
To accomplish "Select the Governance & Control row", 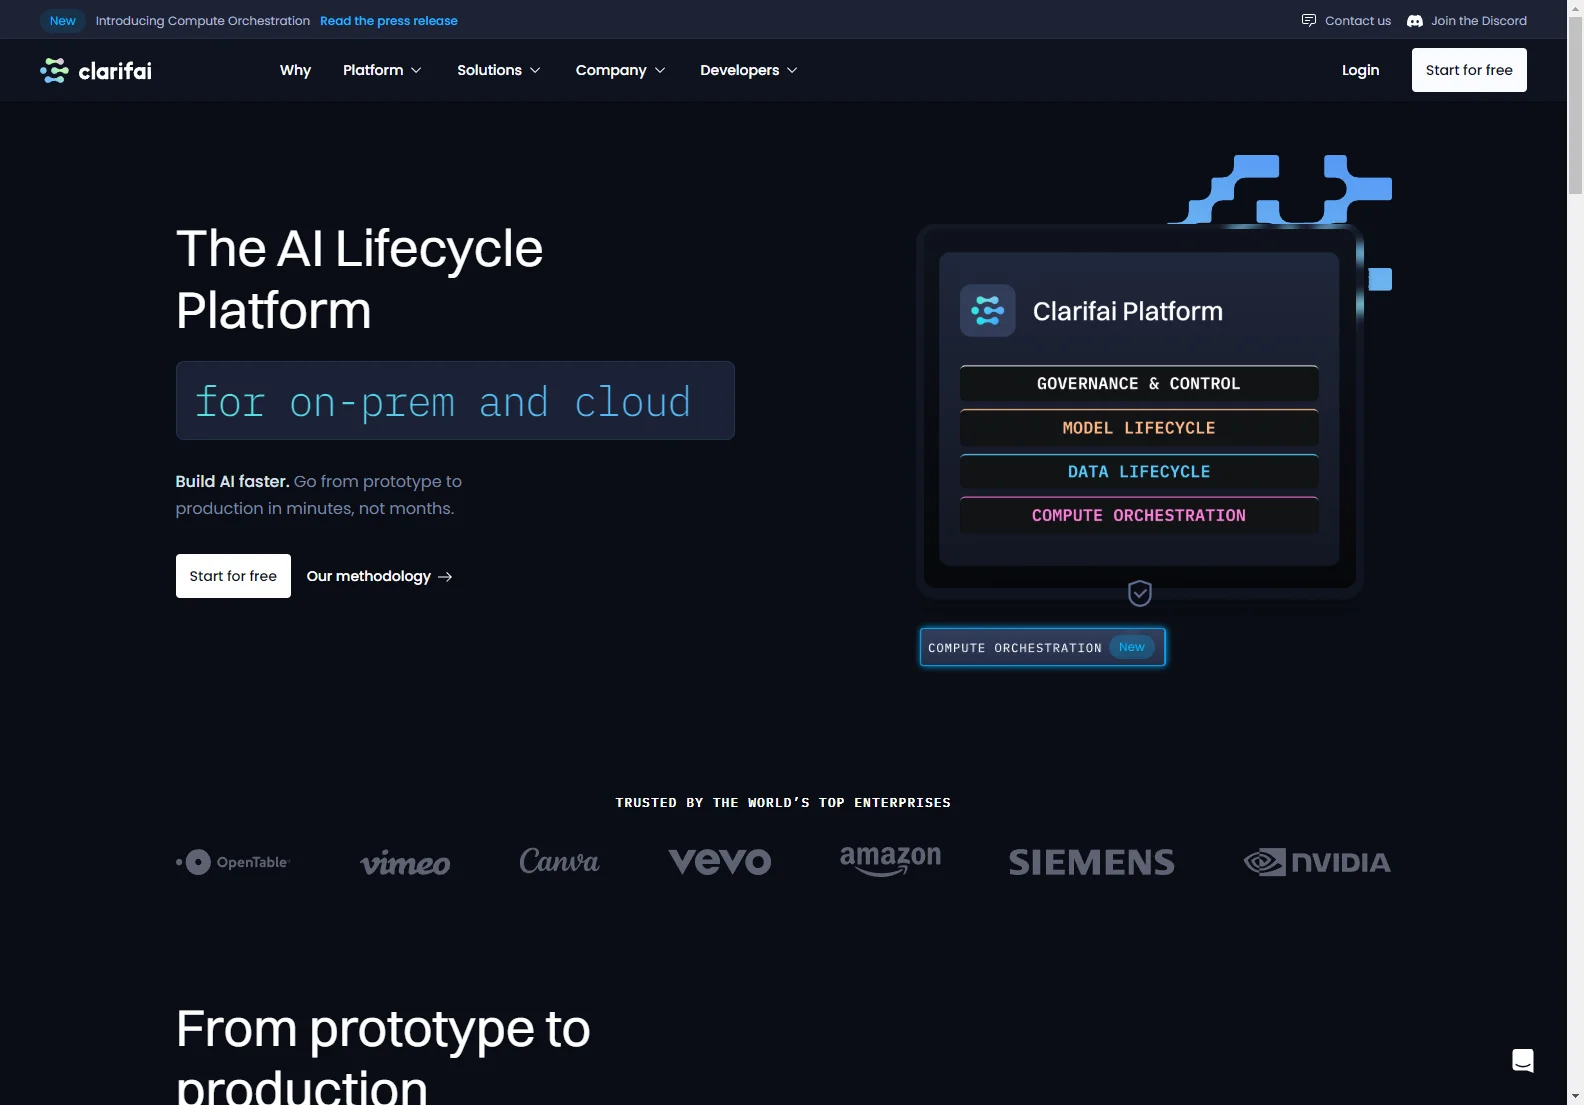I will 1139,383.
